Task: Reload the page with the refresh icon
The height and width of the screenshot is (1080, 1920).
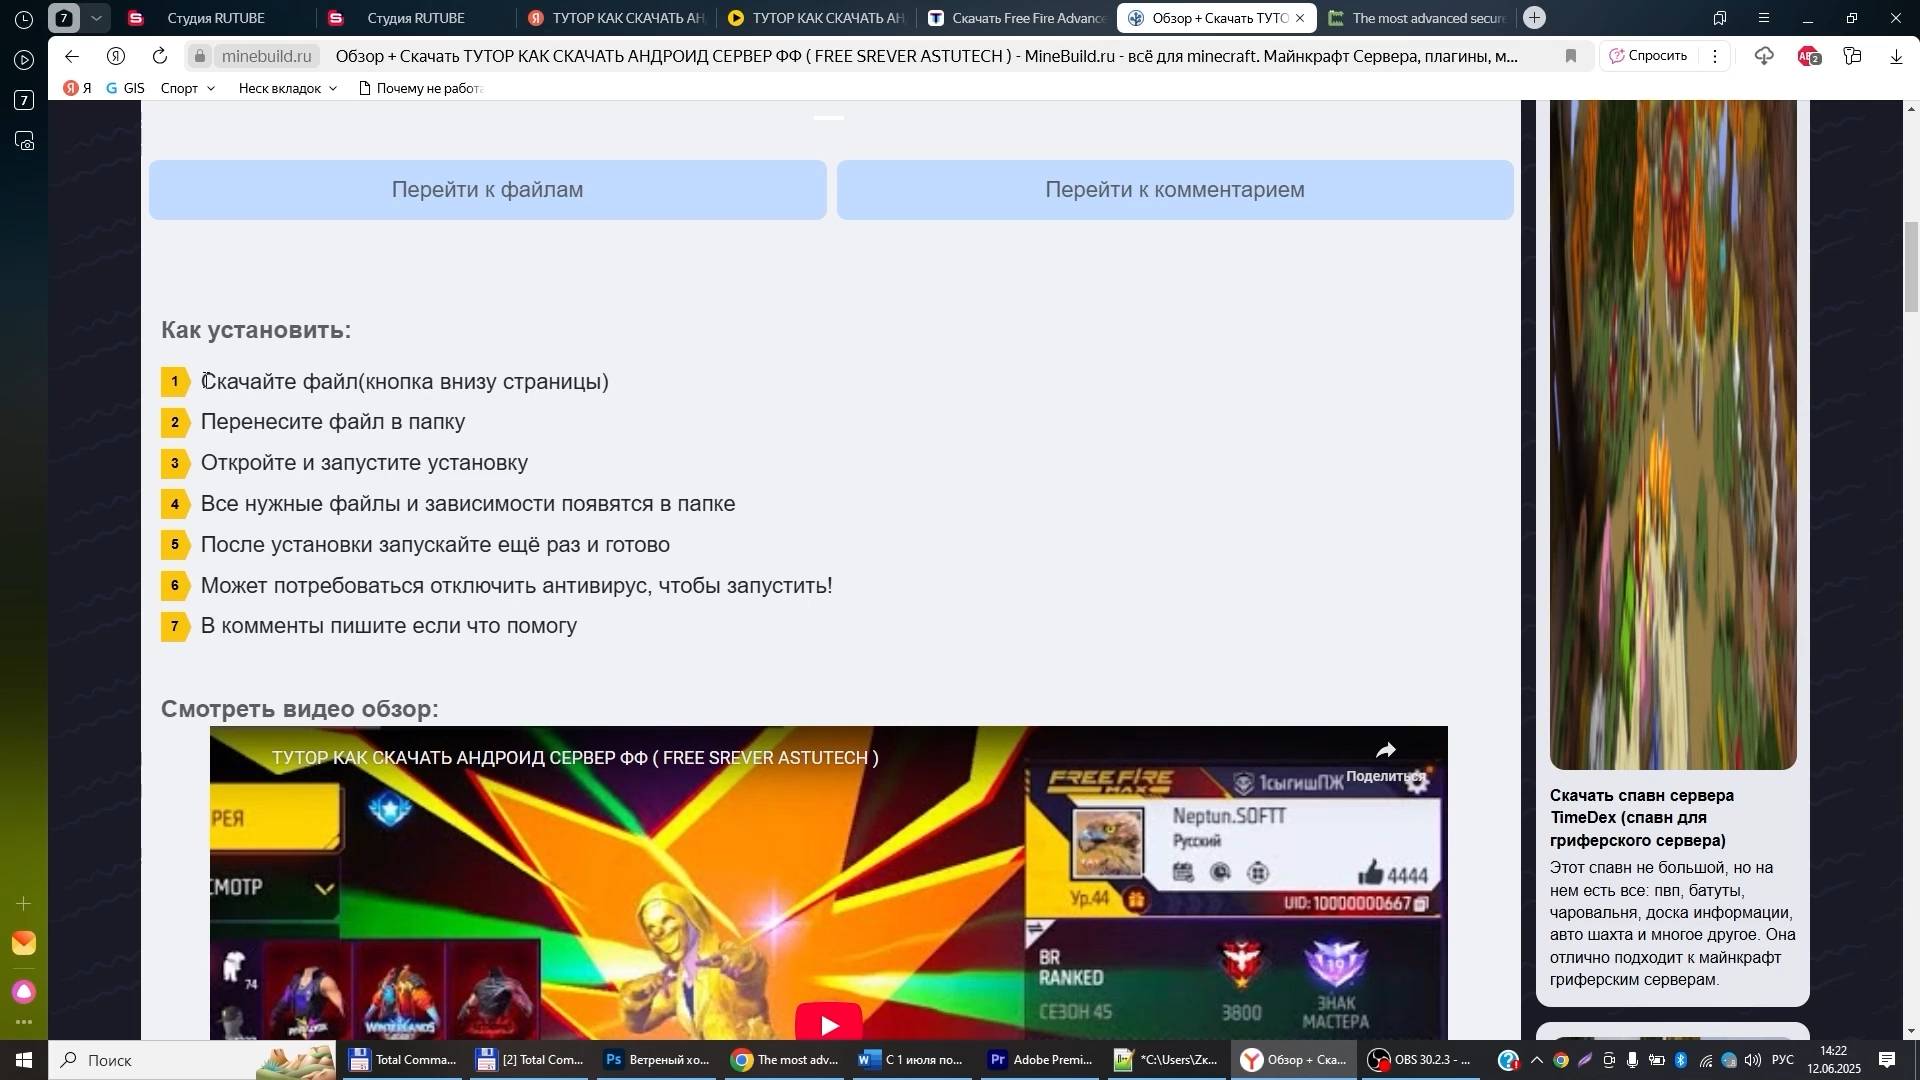Action: point(160,56)
